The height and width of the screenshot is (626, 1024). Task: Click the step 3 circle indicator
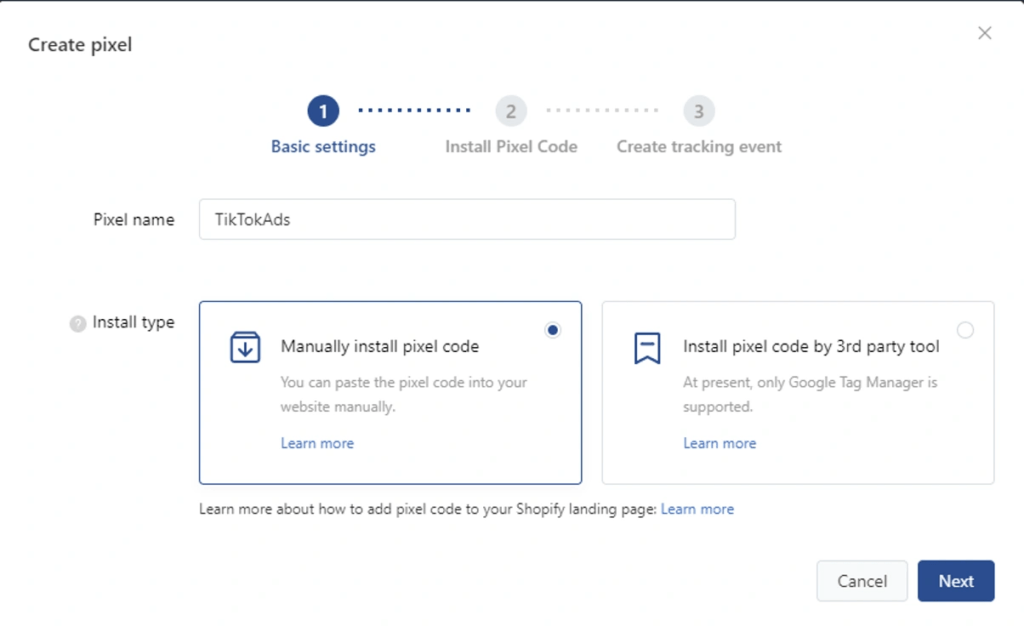[x=699, y=111]
